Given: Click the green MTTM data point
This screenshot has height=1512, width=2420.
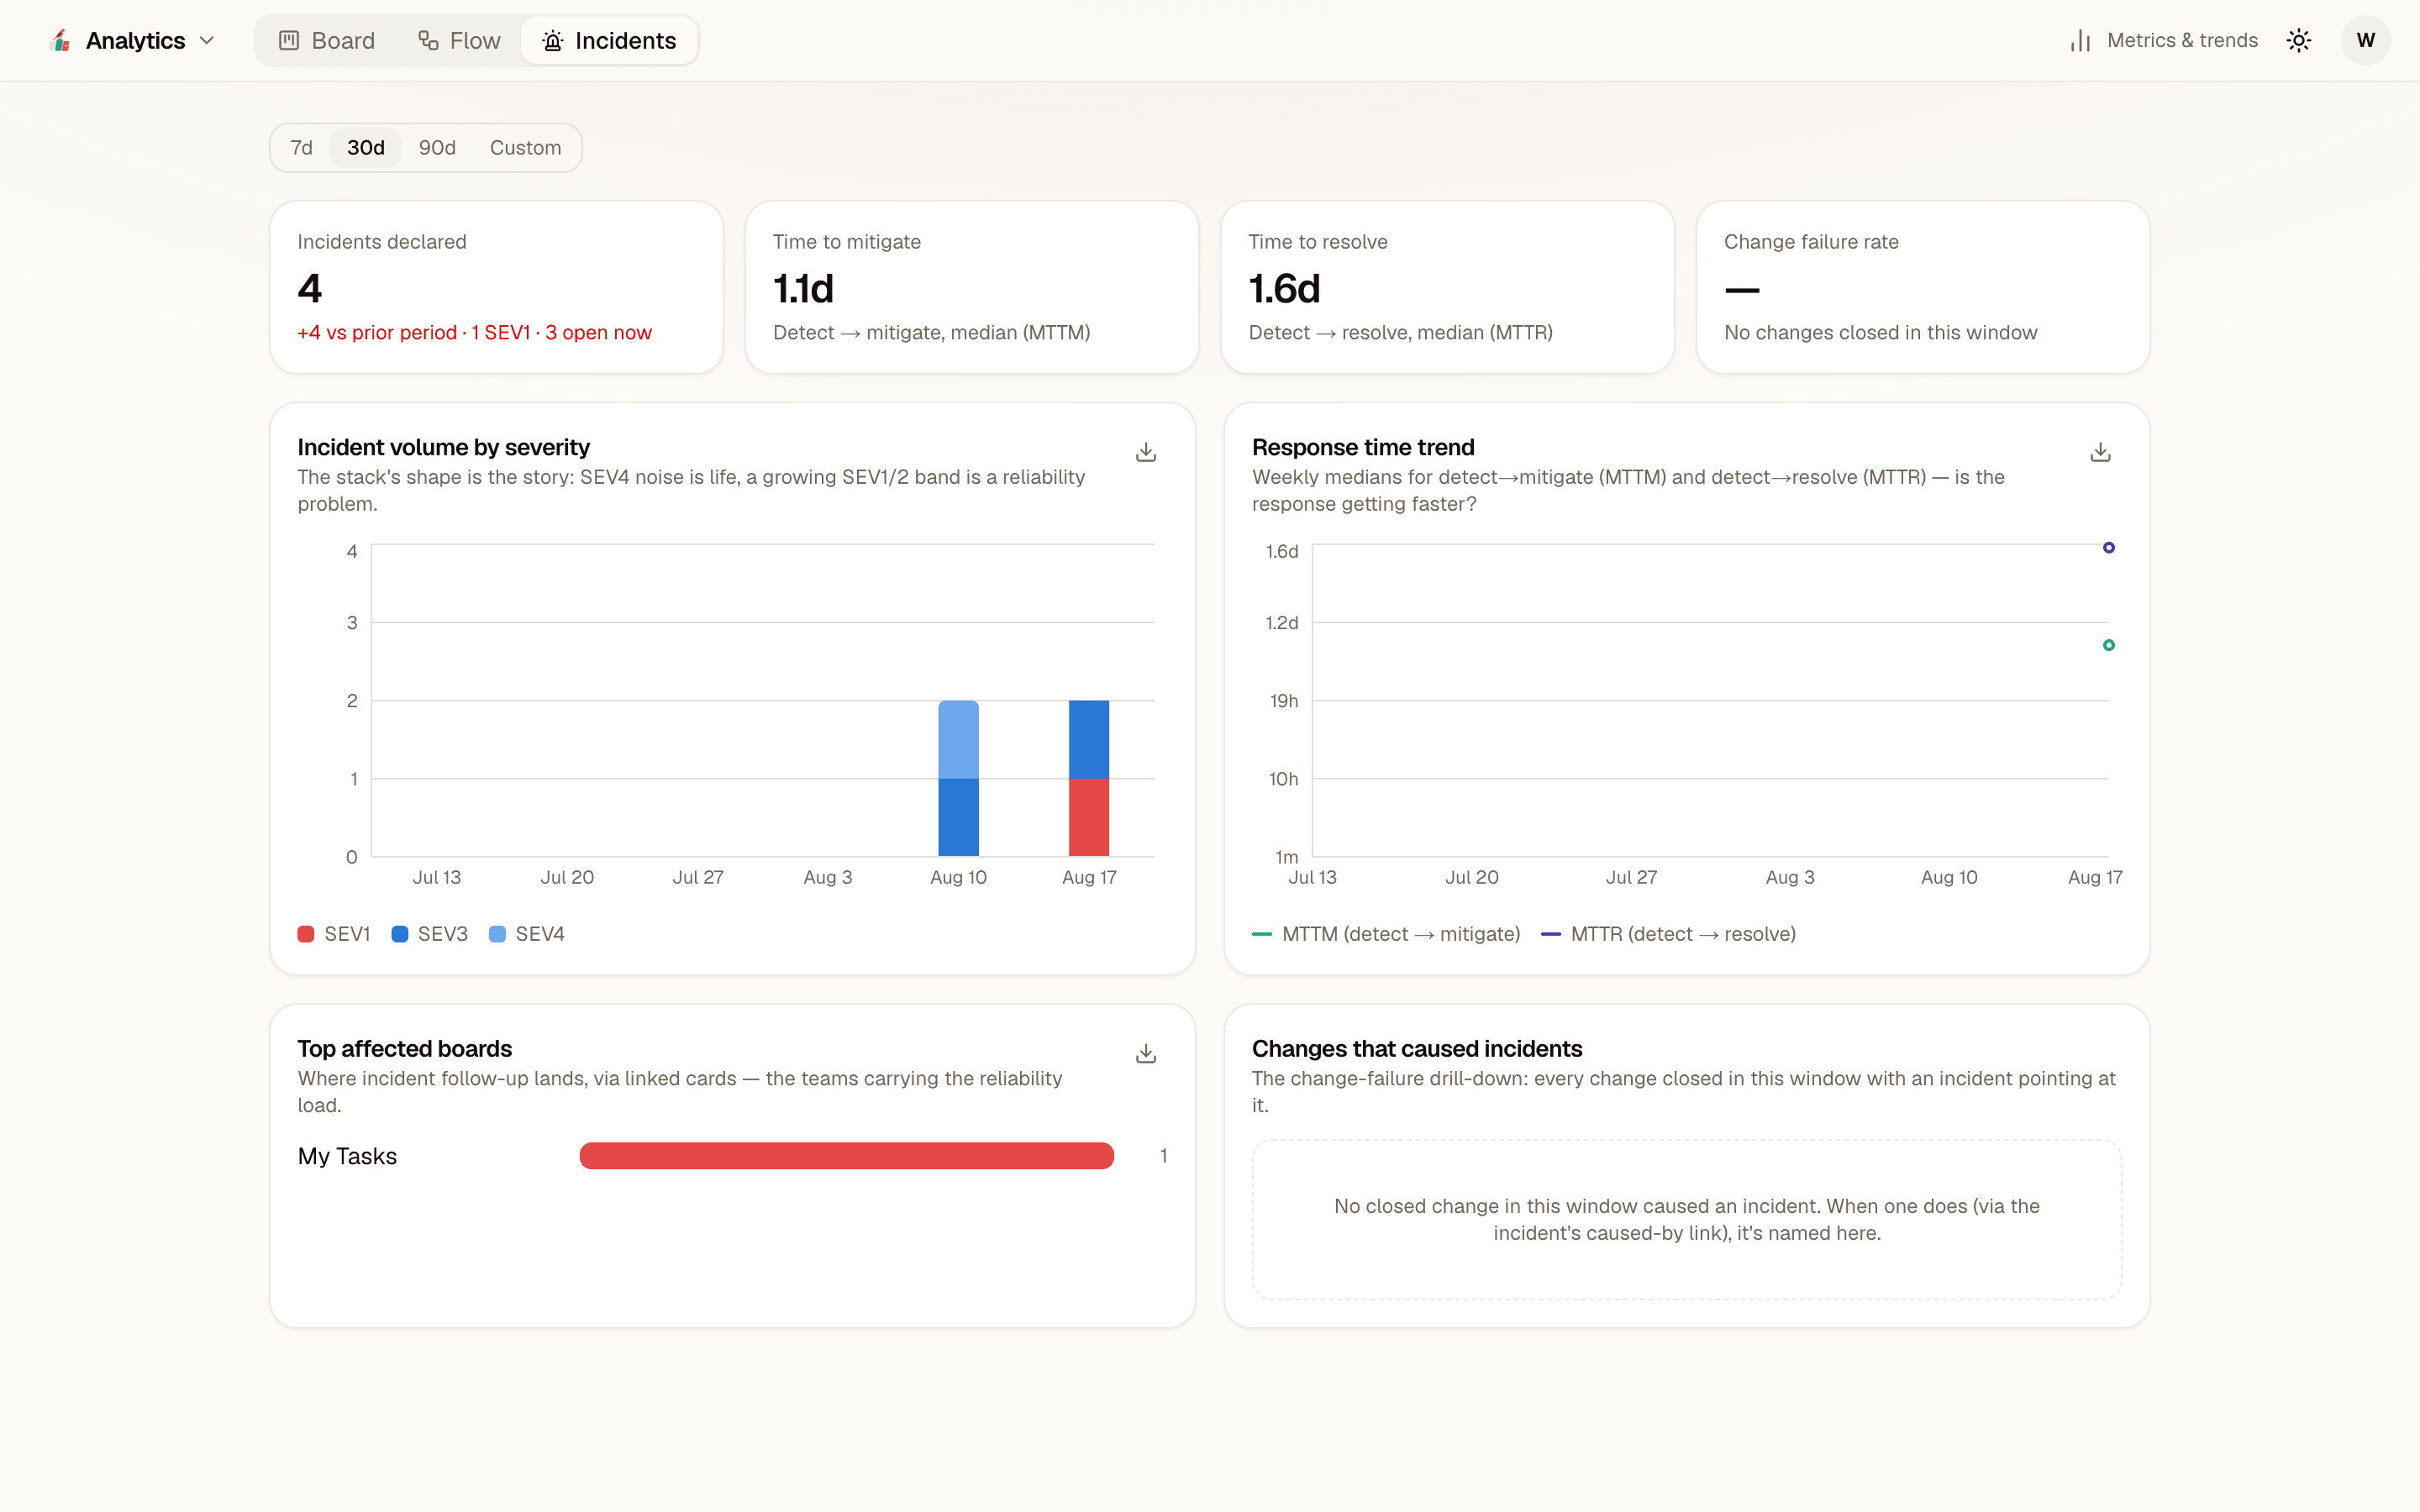Looking at the screenshot, I should tap(2108, 645).
